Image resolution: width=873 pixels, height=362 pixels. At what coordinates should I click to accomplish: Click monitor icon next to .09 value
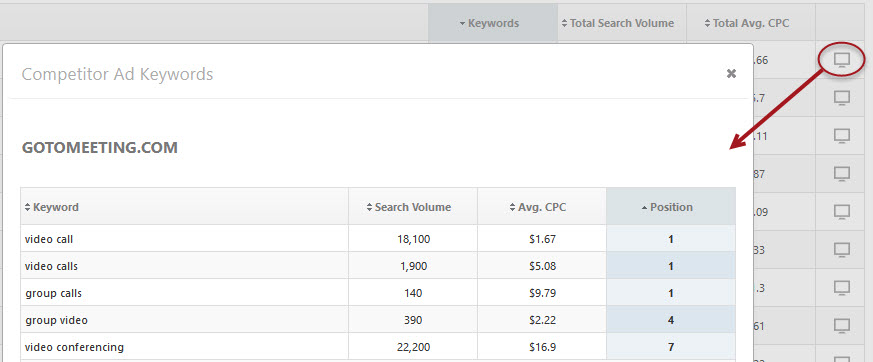842,212
